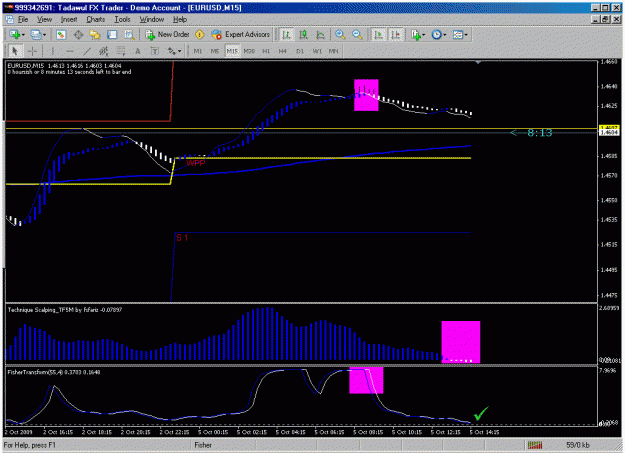
Task: Switch to M5 timeframe
Action: [215, 51]
